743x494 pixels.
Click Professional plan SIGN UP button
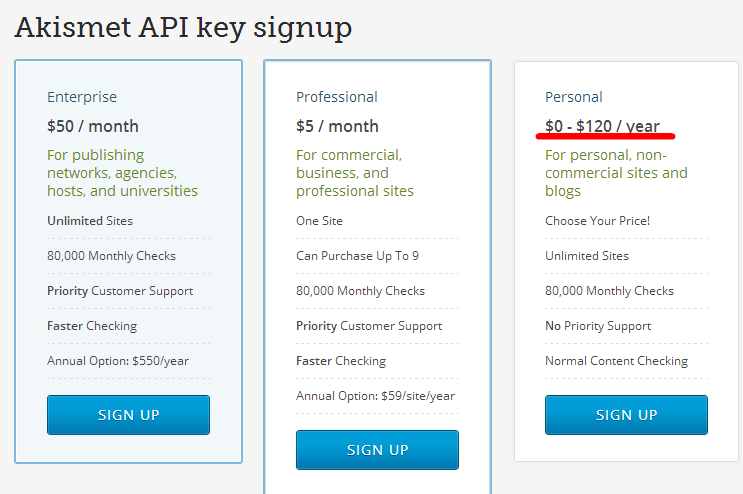(377, 450)
